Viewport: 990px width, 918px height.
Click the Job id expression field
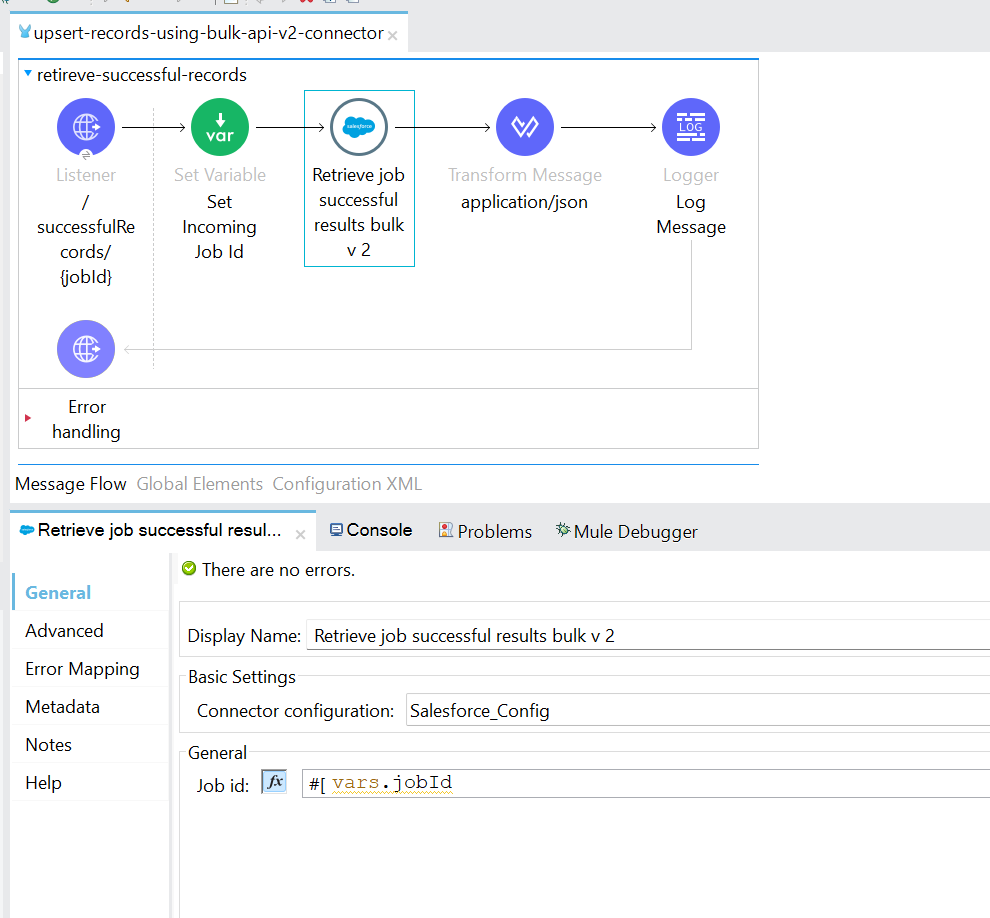[x=646, y=784]
